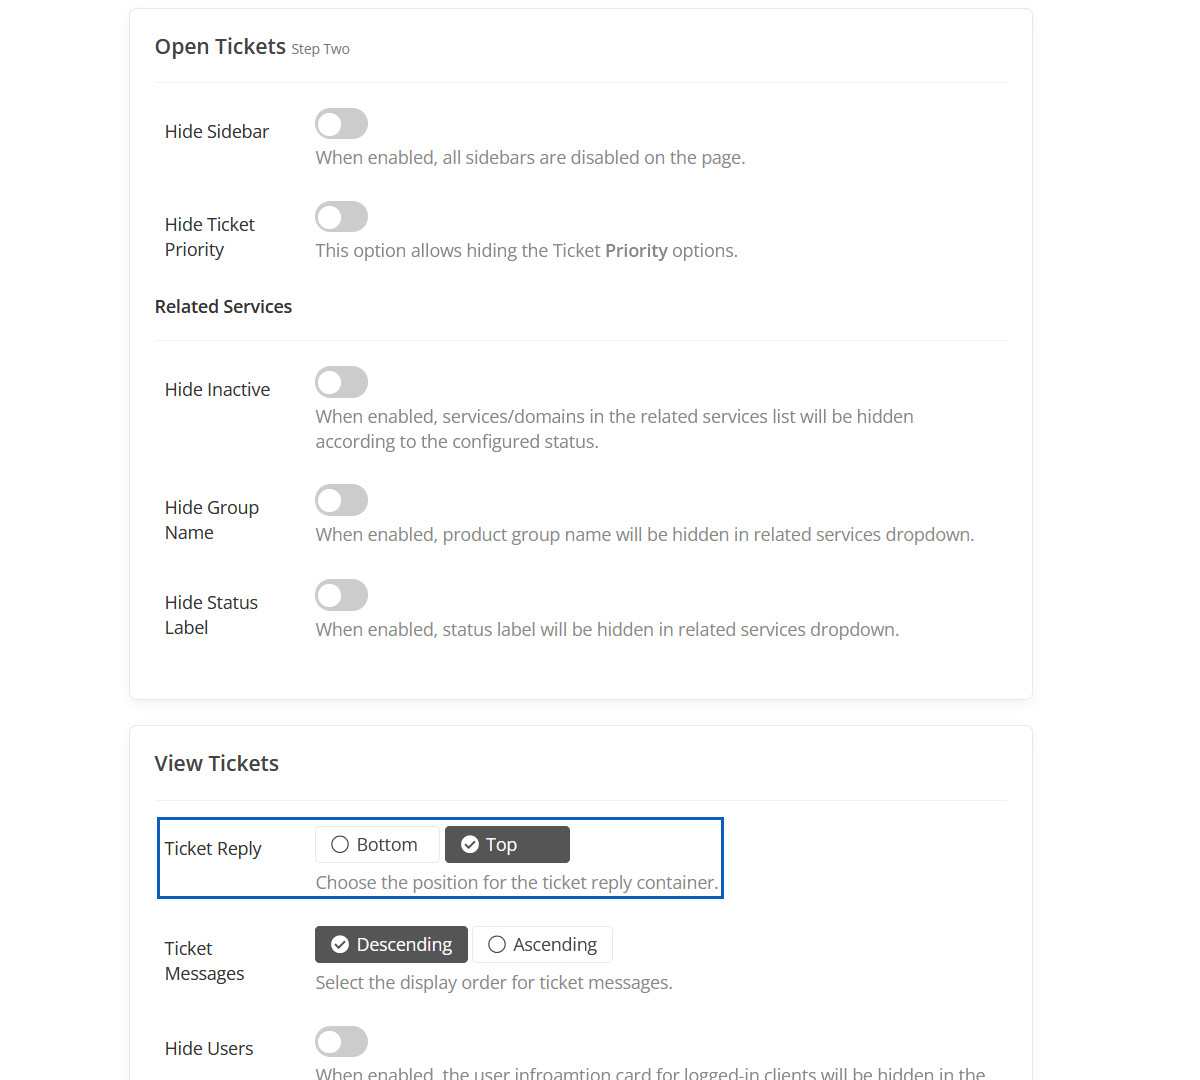The width and height of the screenshot is (1200, 1080).
Task: Click the Ticket Reply field label
Action: click(x=213, y=849)
